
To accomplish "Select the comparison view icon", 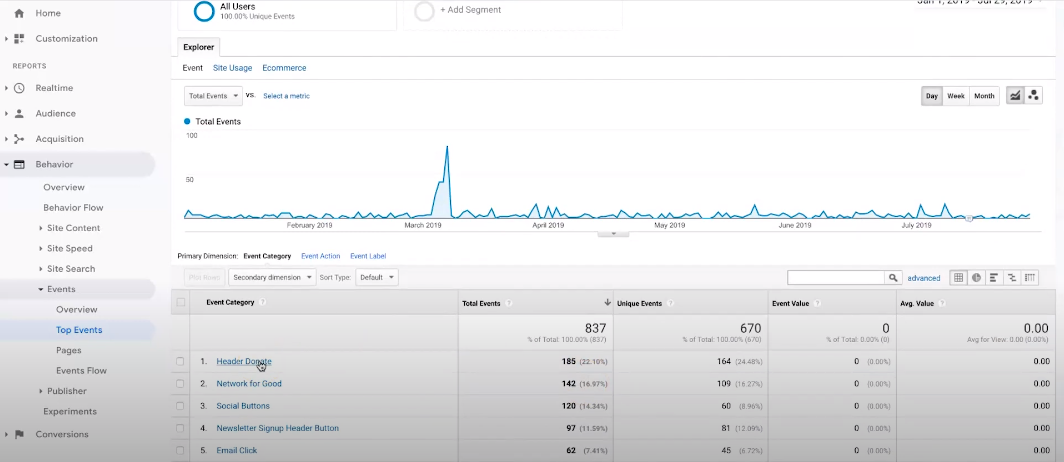I will [1012, 277].
